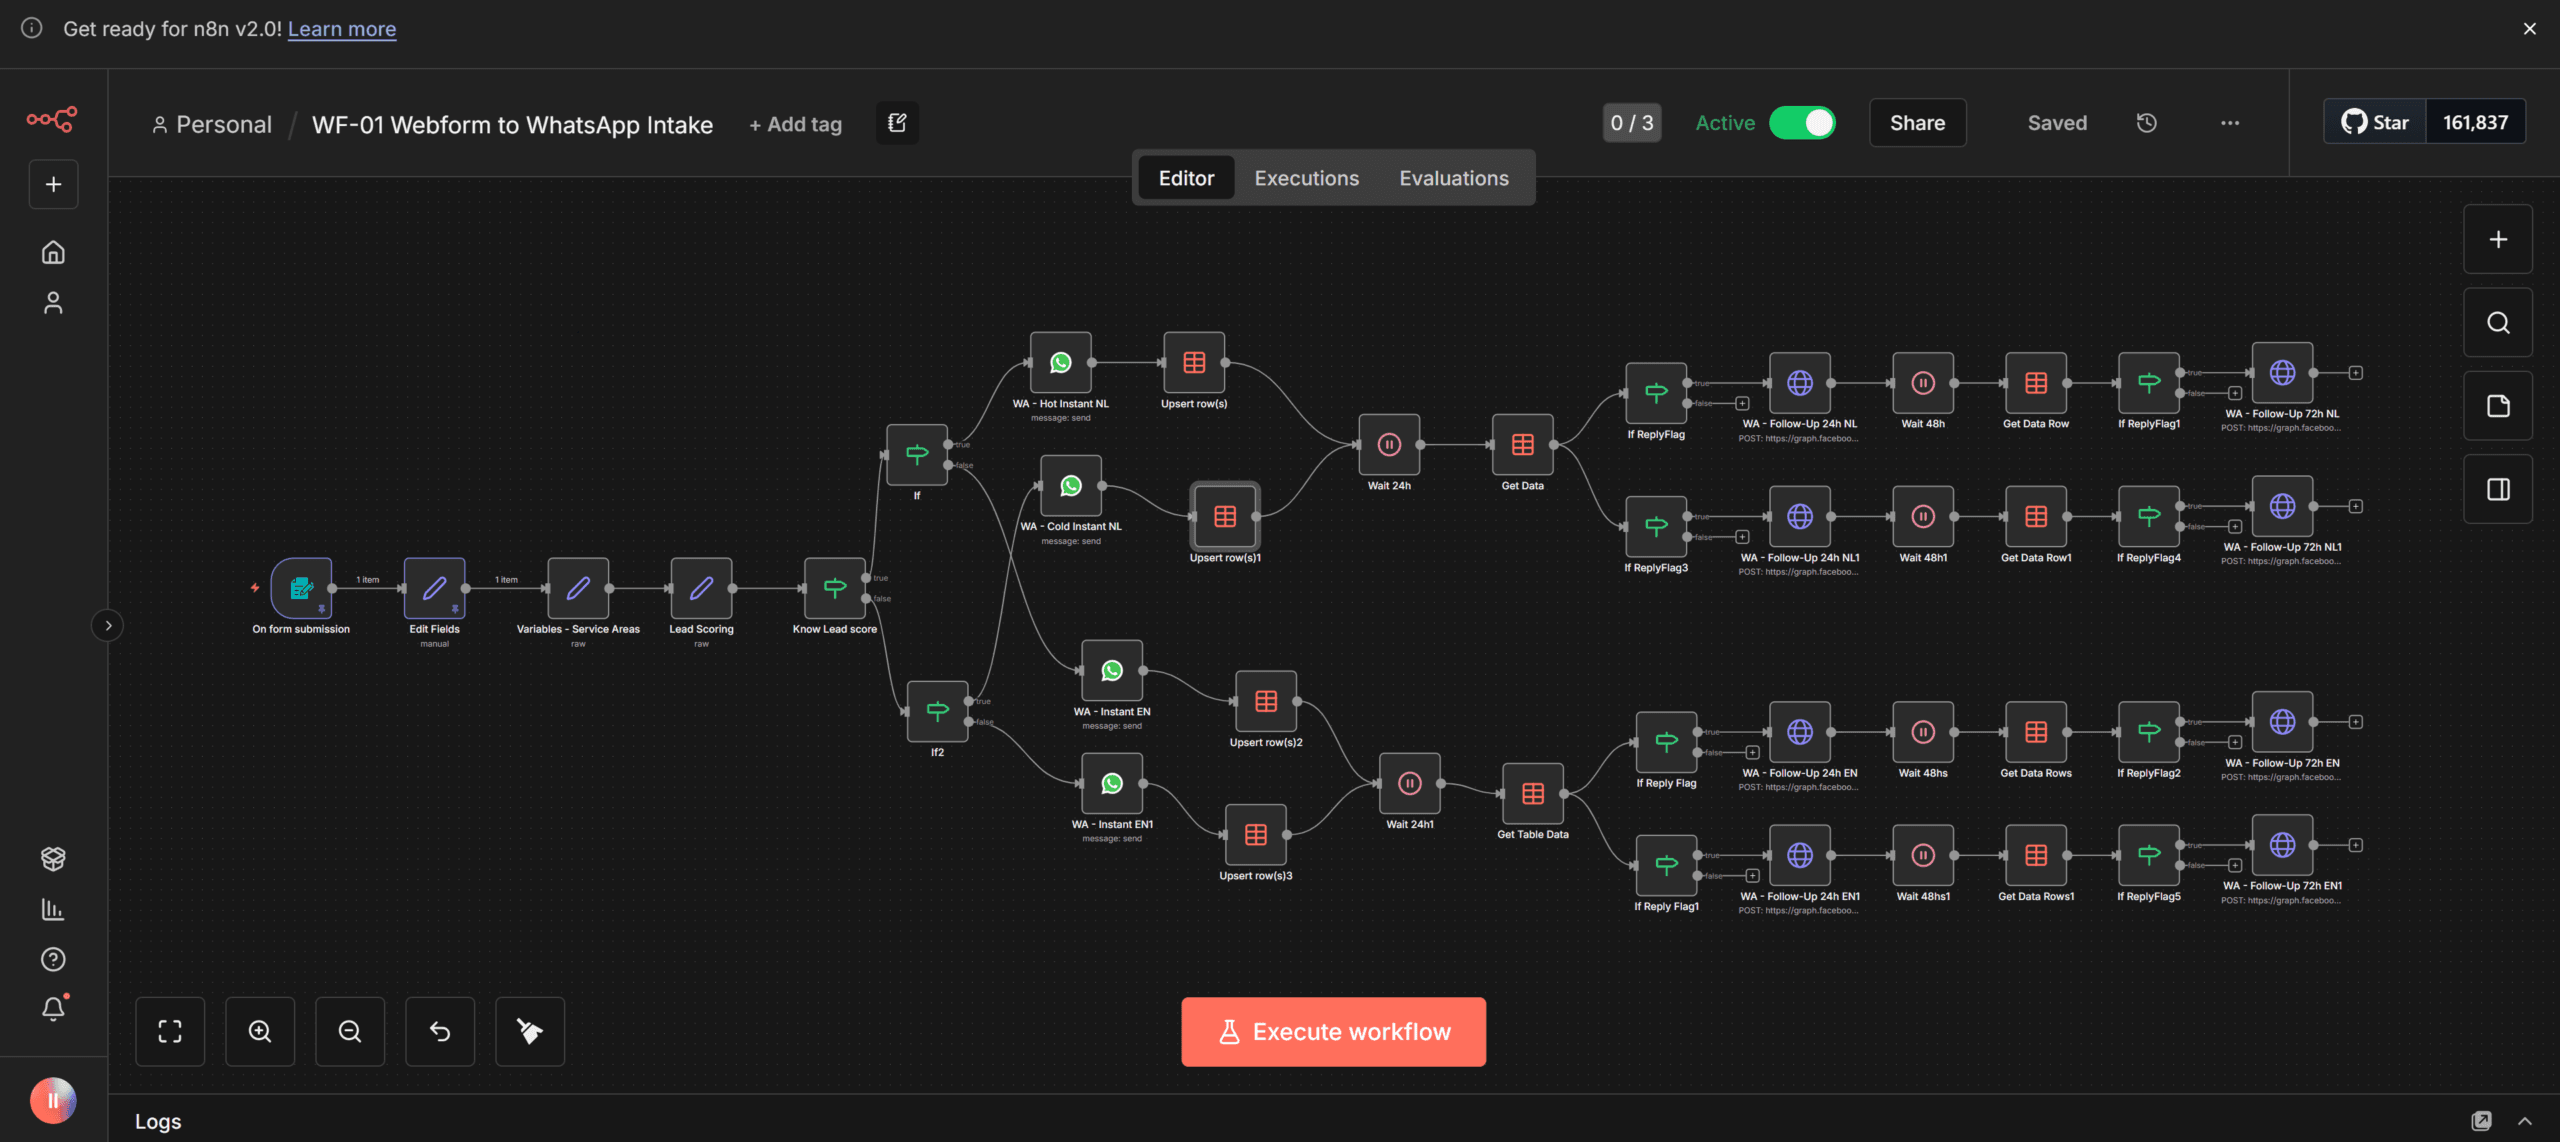
Task: Select the 'On form submission' node
Action: tap(300, 590)
